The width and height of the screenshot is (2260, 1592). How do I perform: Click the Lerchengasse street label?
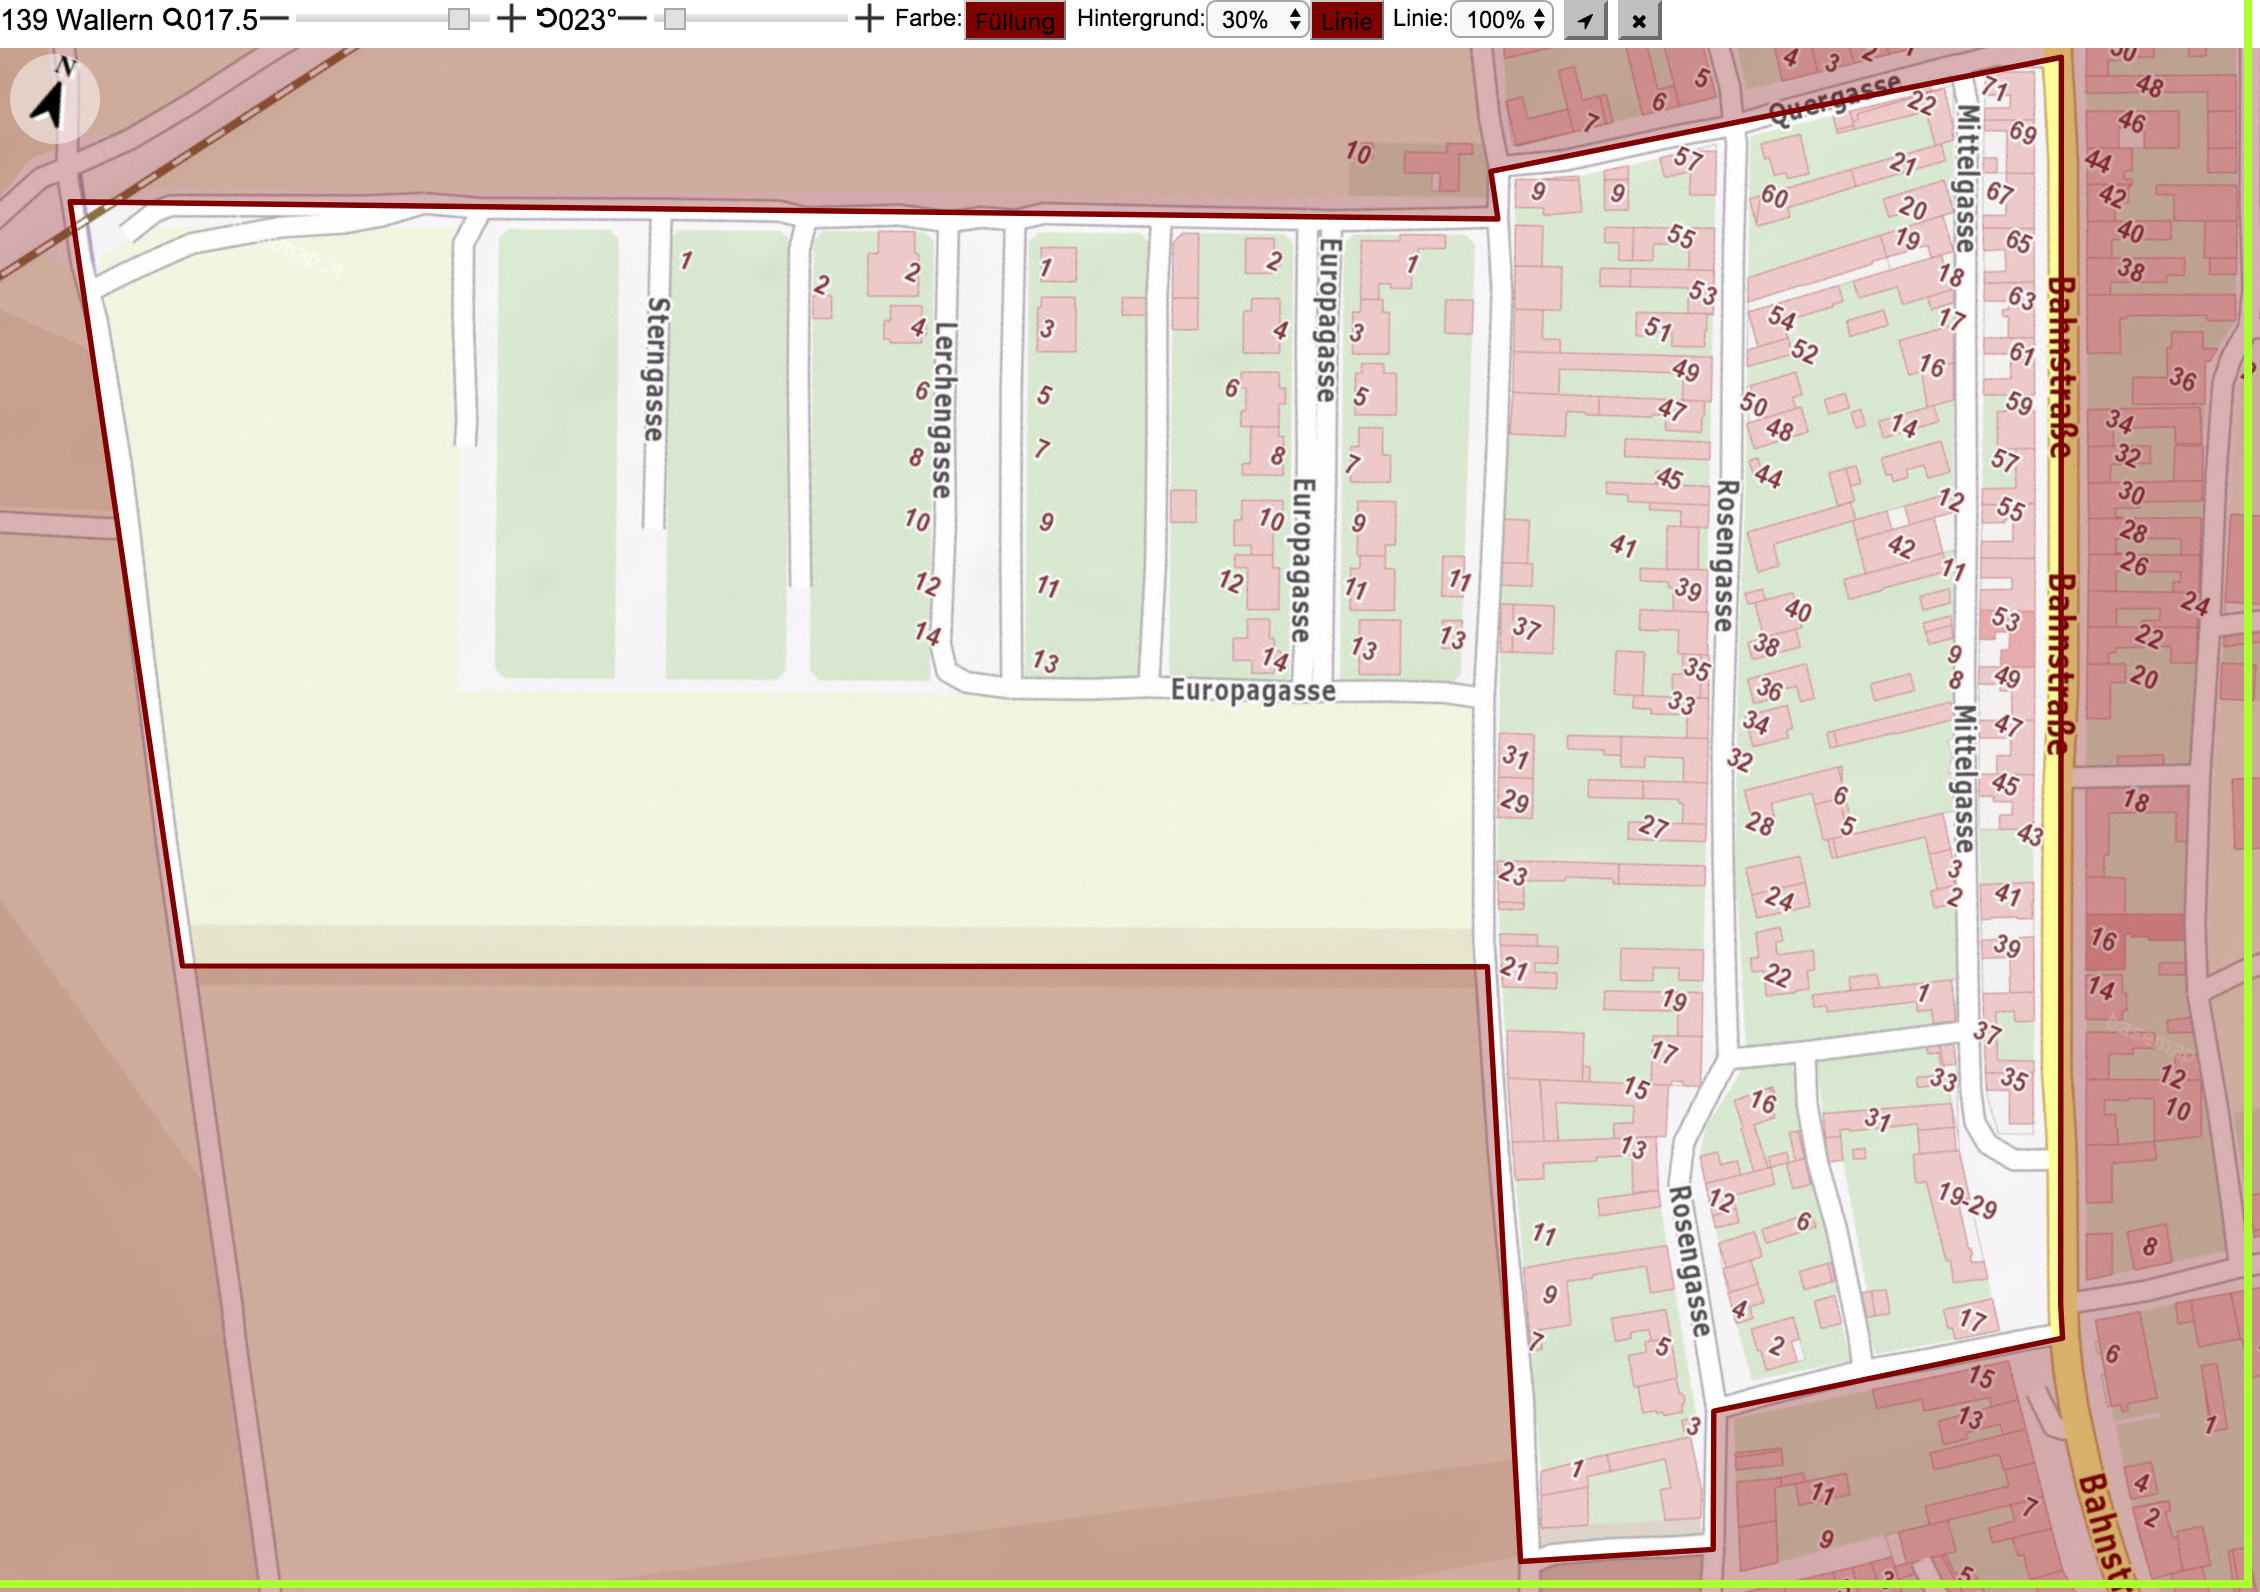[943, 410]
